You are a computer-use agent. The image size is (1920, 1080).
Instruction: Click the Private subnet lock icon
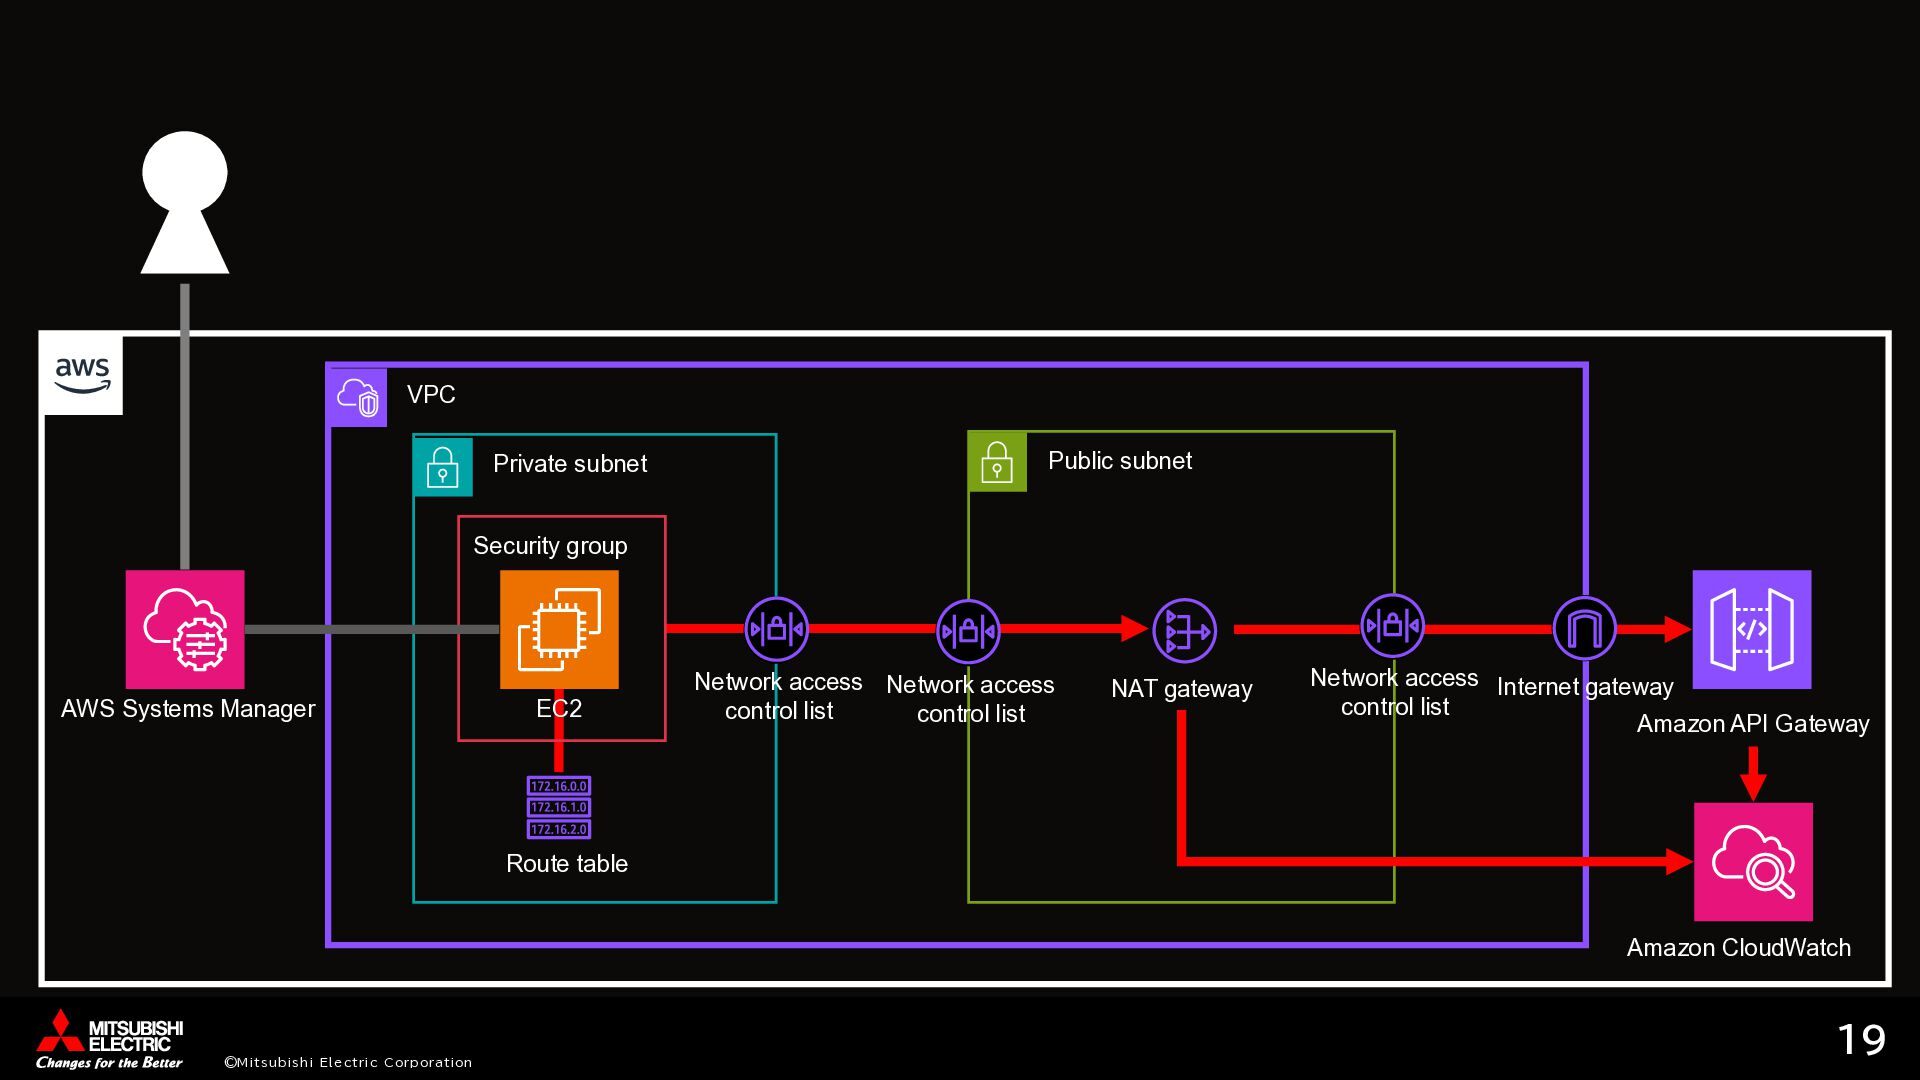click(443, 466)
